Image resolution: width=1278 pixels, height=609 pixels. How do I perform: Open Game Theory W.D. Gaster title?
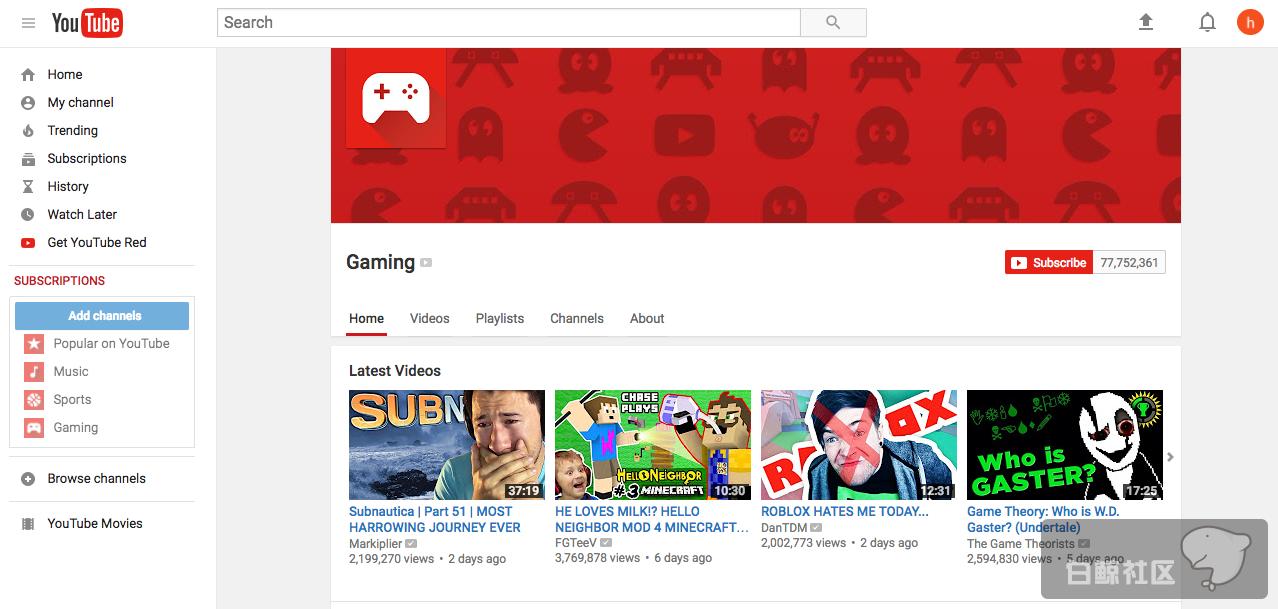[x=1043, y=519]
